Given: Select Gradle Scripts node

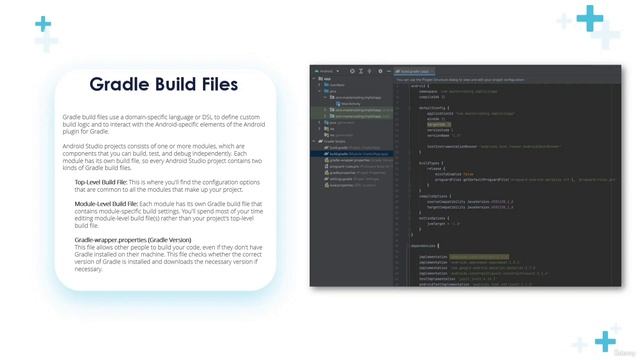Looking at the screenshot, I should tap(332, 141).
